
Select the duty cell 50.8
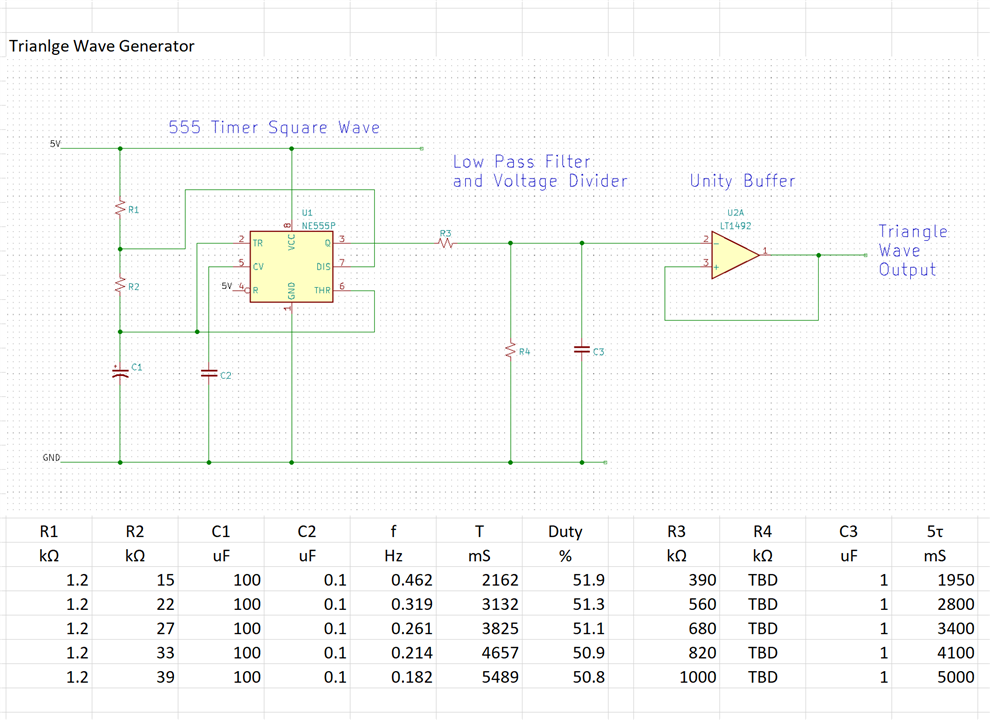click(565, 676)
